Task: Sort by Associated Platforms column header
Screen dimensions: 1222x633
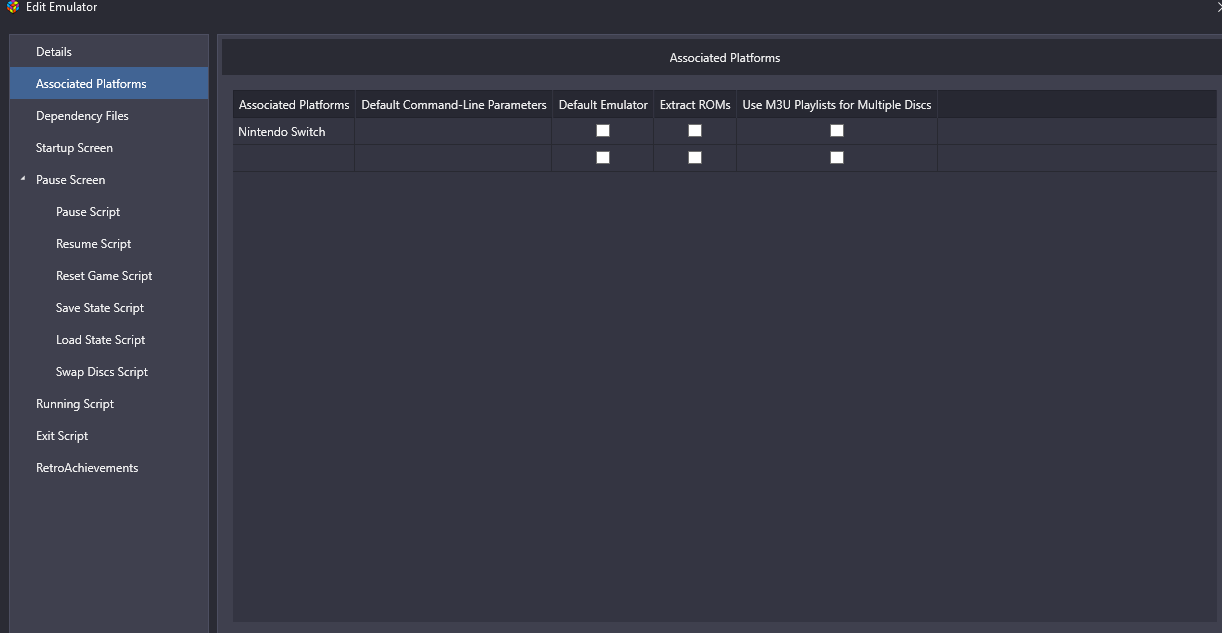Action: coord(294,105)
